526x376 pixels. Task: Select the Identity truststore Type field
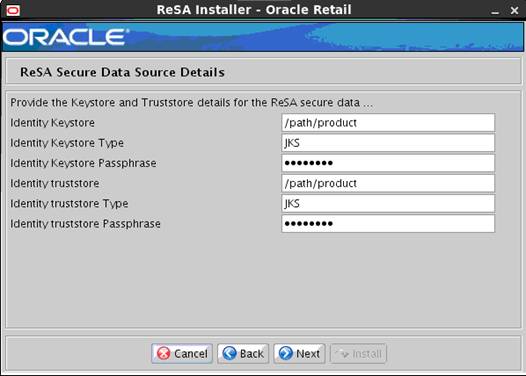pyautogui.click(x=388, y=203)
